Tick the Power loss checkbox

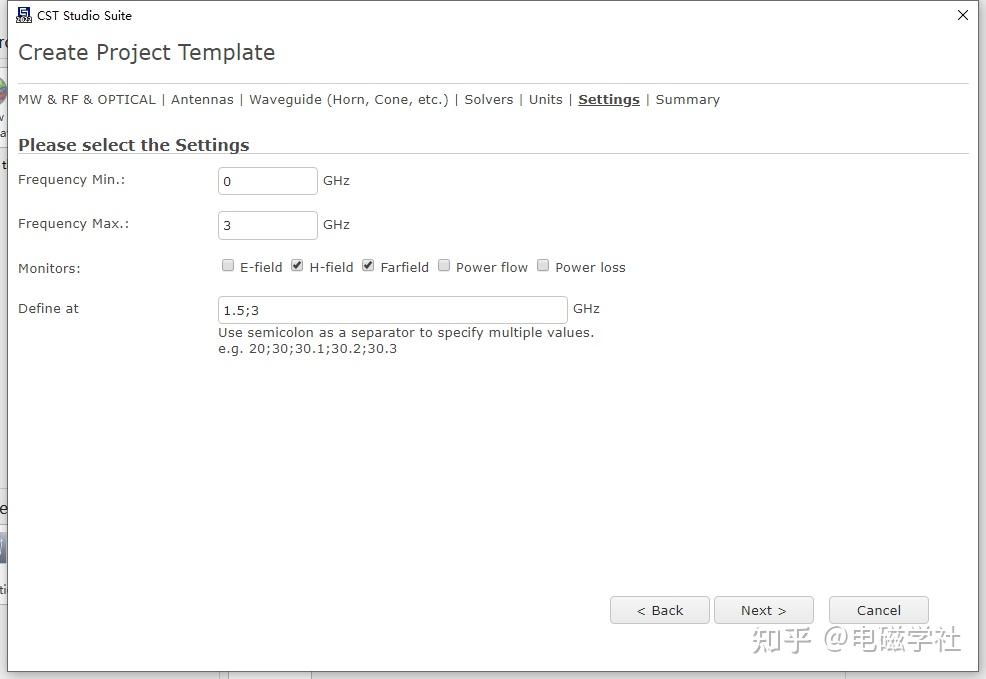543,266
